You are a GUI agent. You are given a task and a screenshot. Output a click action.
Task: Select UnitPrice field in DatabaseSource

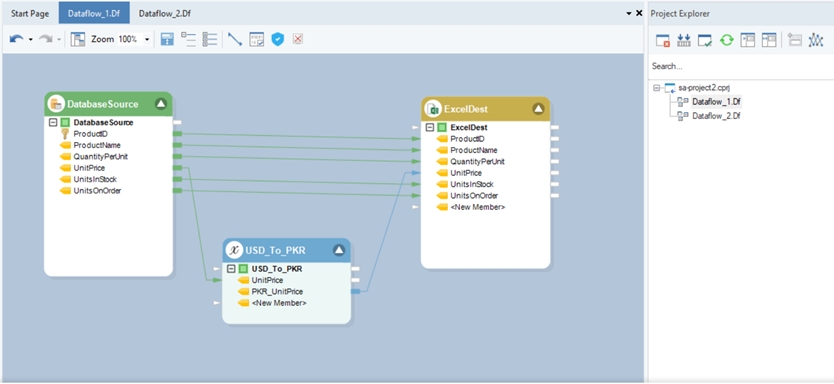89,168
